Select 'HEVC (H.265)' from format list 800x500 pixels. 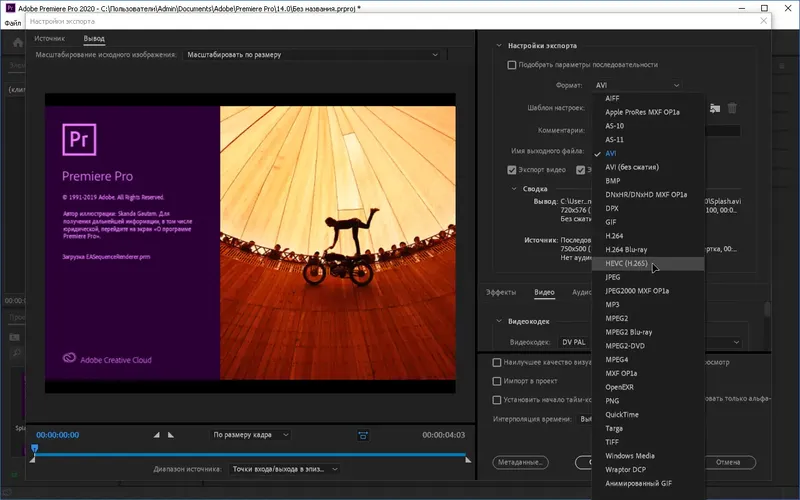[x=627, y=264]
